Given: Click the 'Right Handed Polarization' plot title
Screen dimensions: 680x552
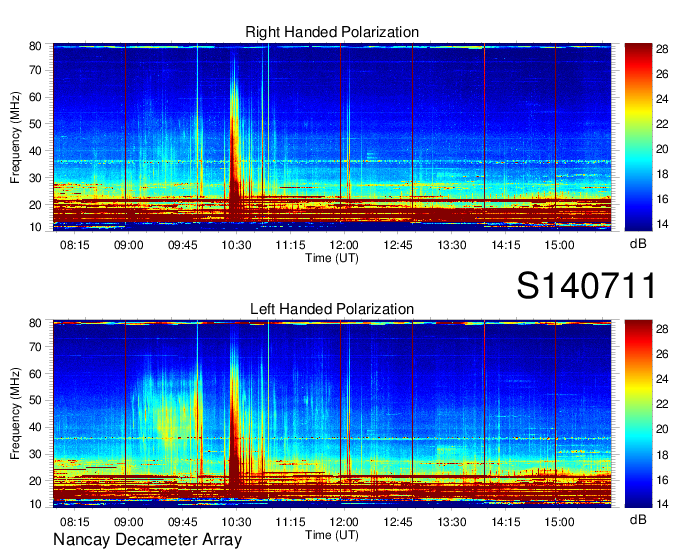Looking at the screenshot, I should coord(332,32).
